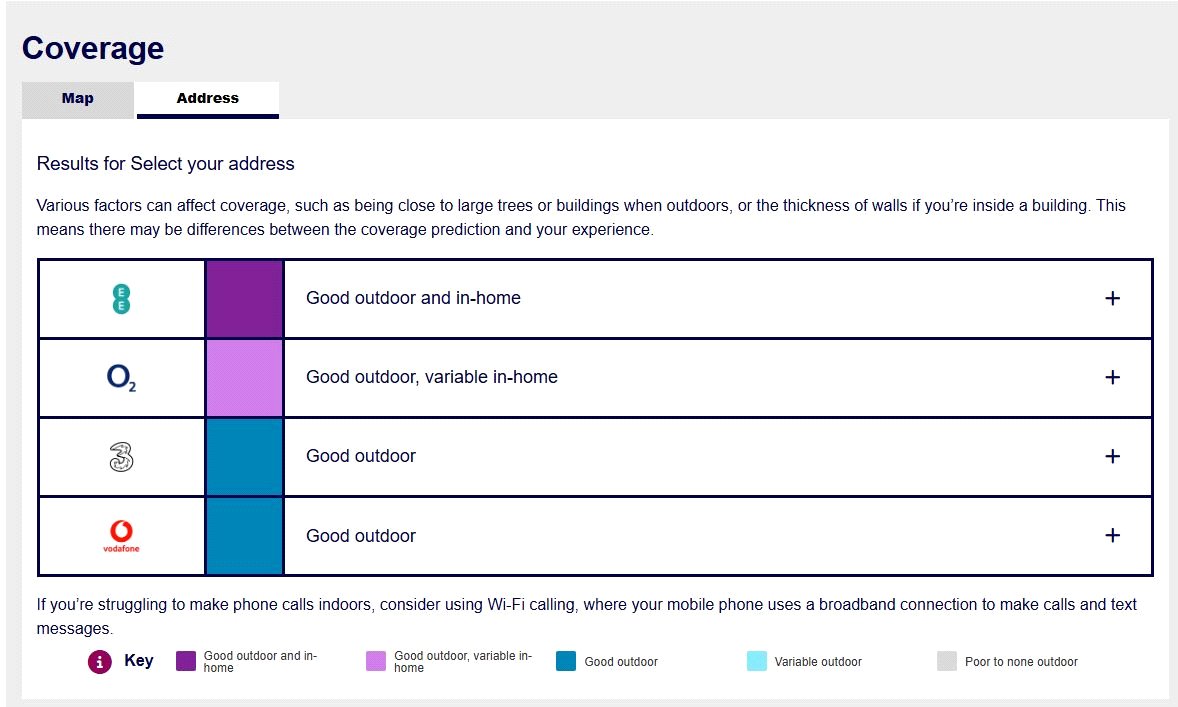Select the Address tab
This screenshot has height=707, width=1178.
[x=208, y=99]
